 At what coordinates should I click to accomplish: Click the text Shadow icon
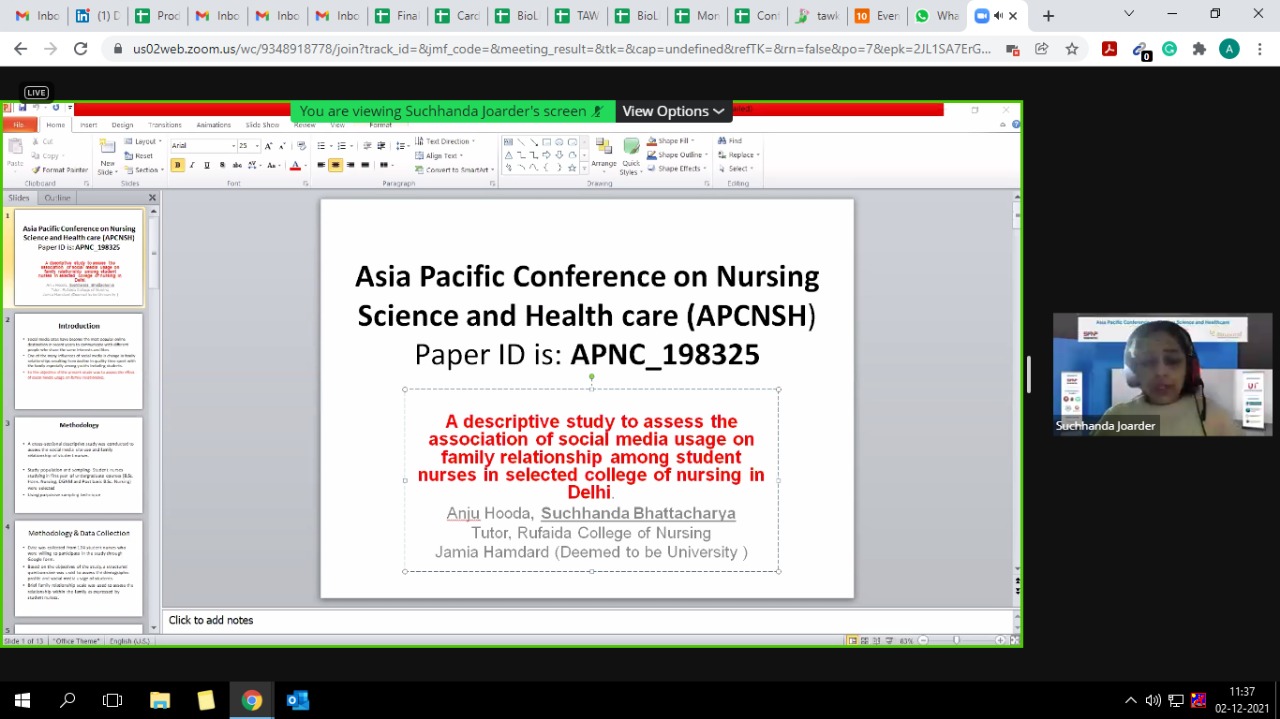(x=222, y=165)
